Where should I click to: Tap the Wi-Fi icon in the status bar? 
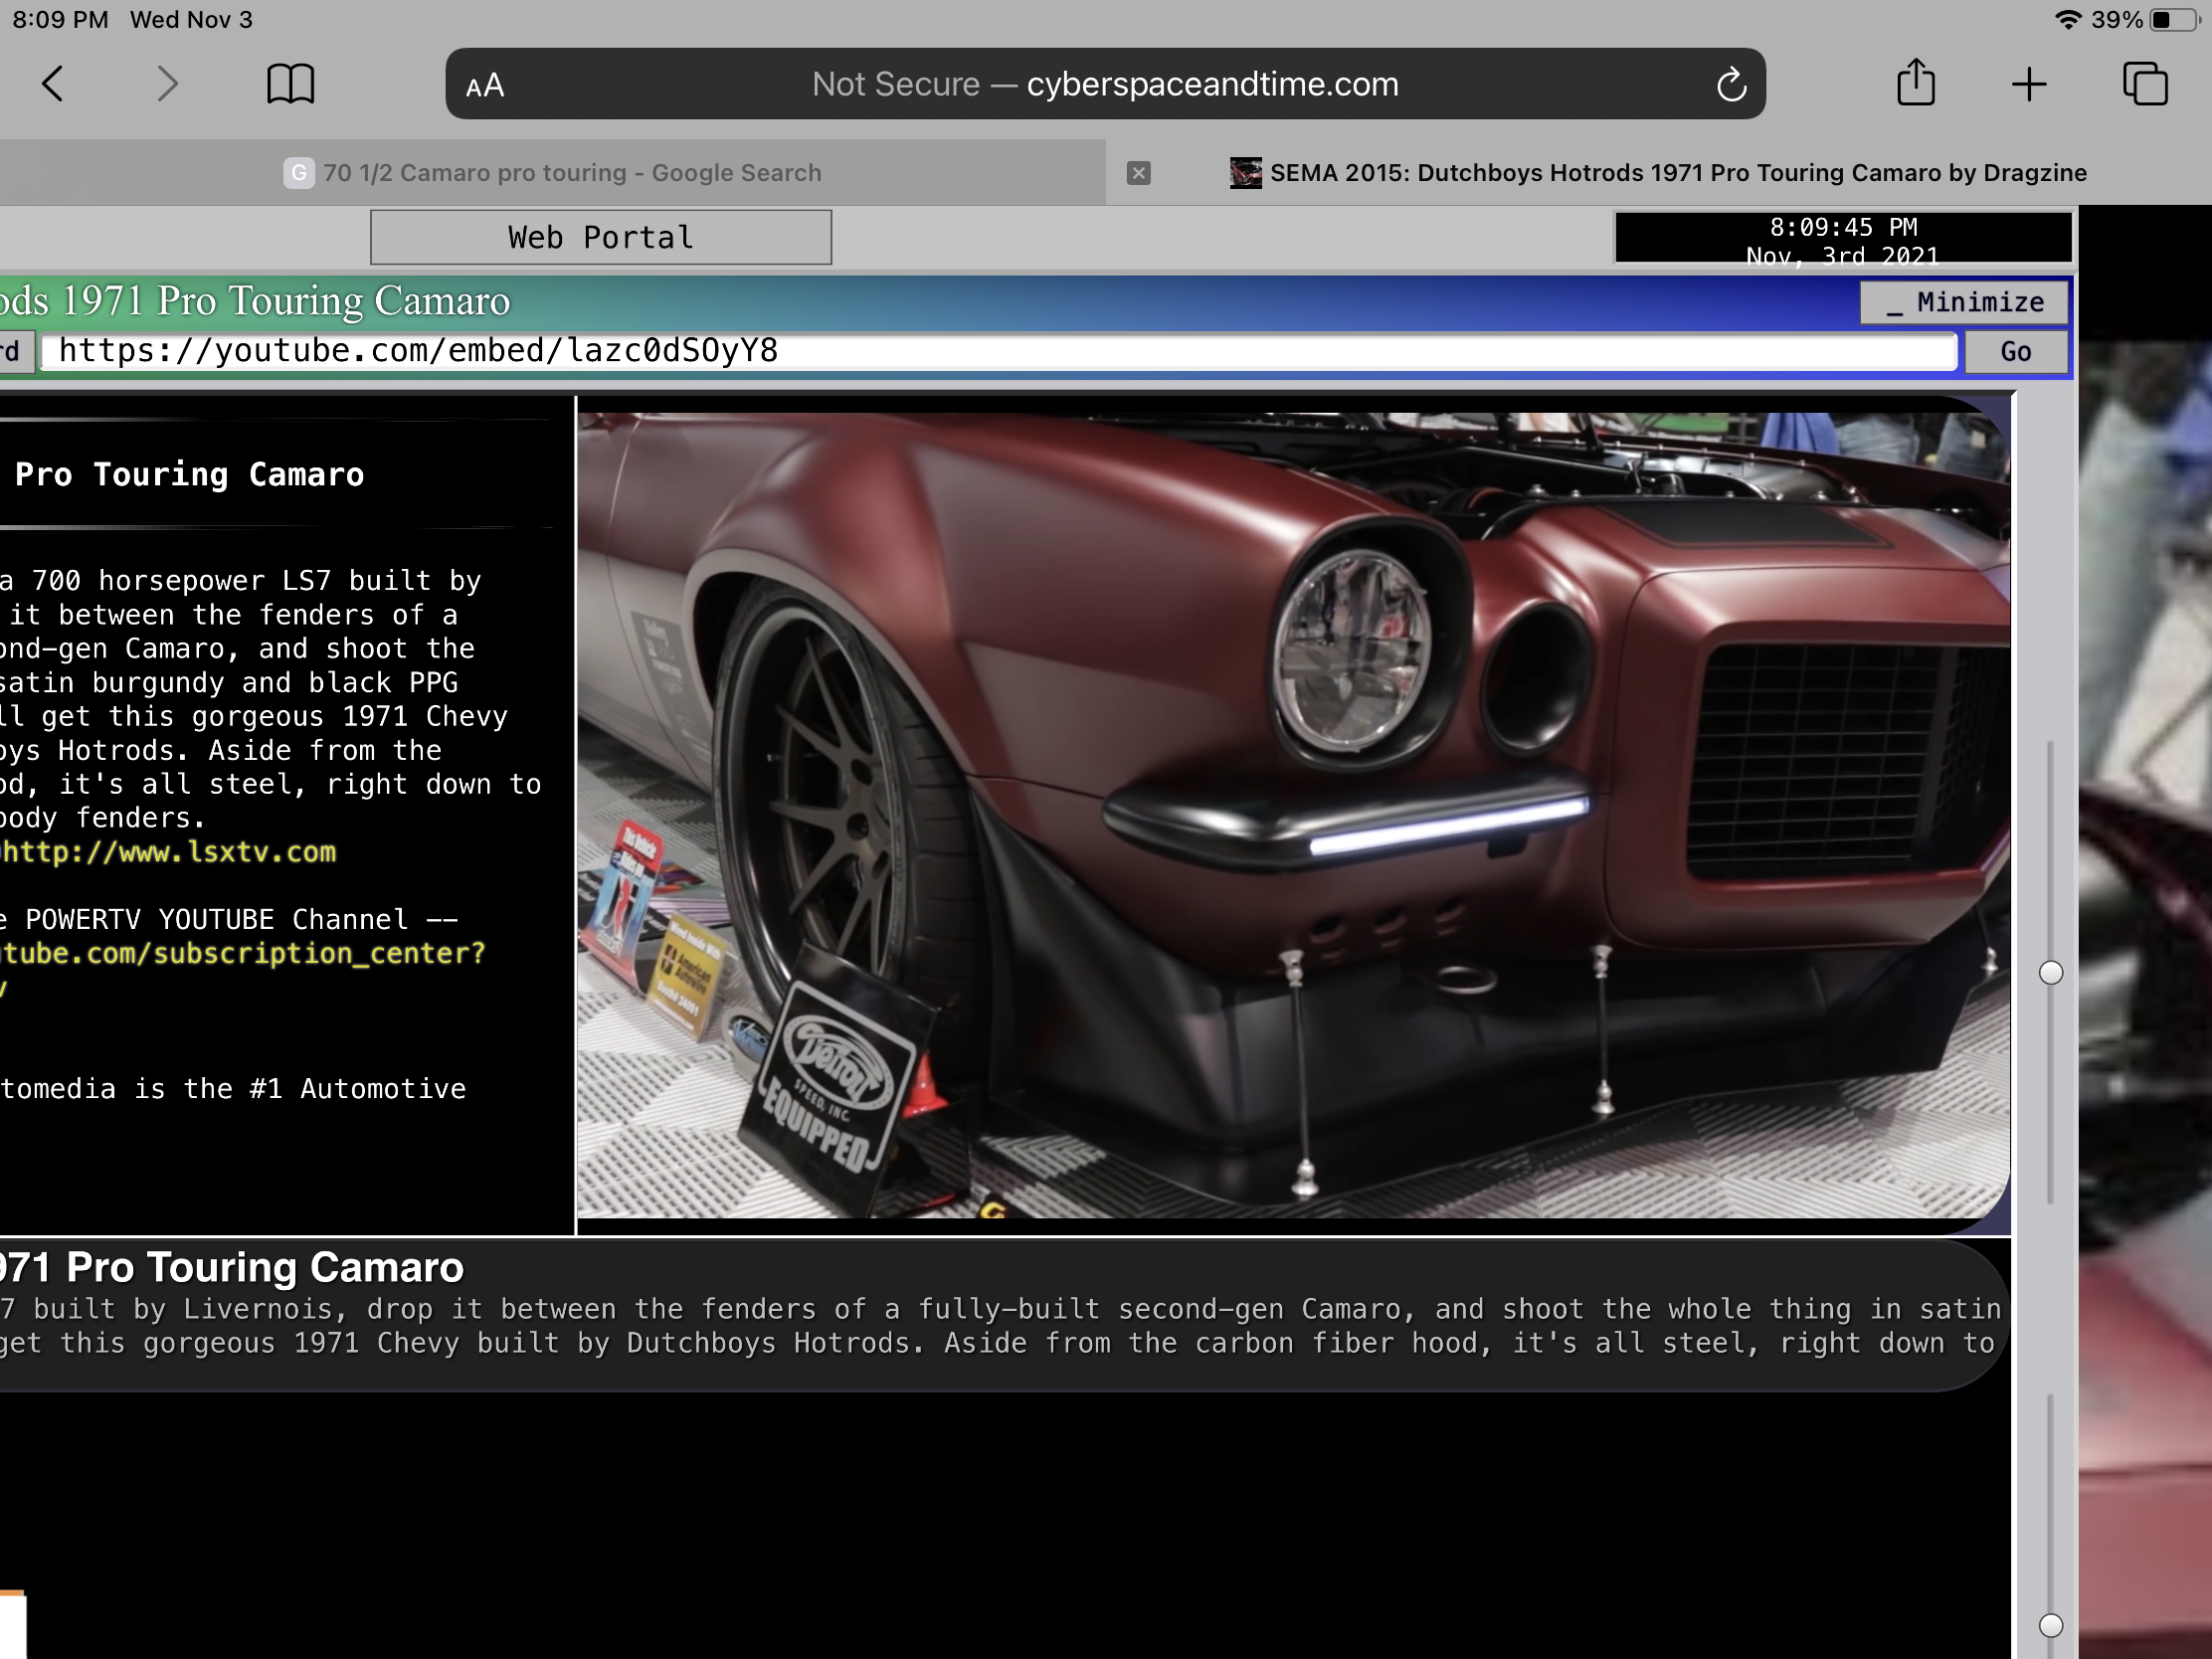tap(2068, 20)
